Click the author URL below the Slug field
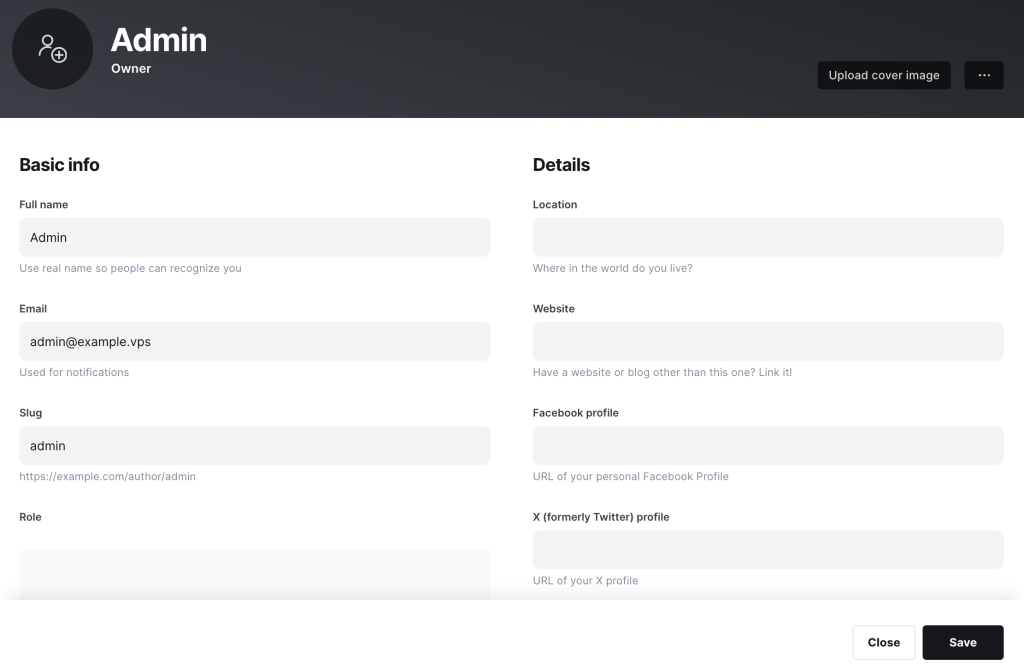The height and width of the screenshot is (670, 1024). pos(107,476)
